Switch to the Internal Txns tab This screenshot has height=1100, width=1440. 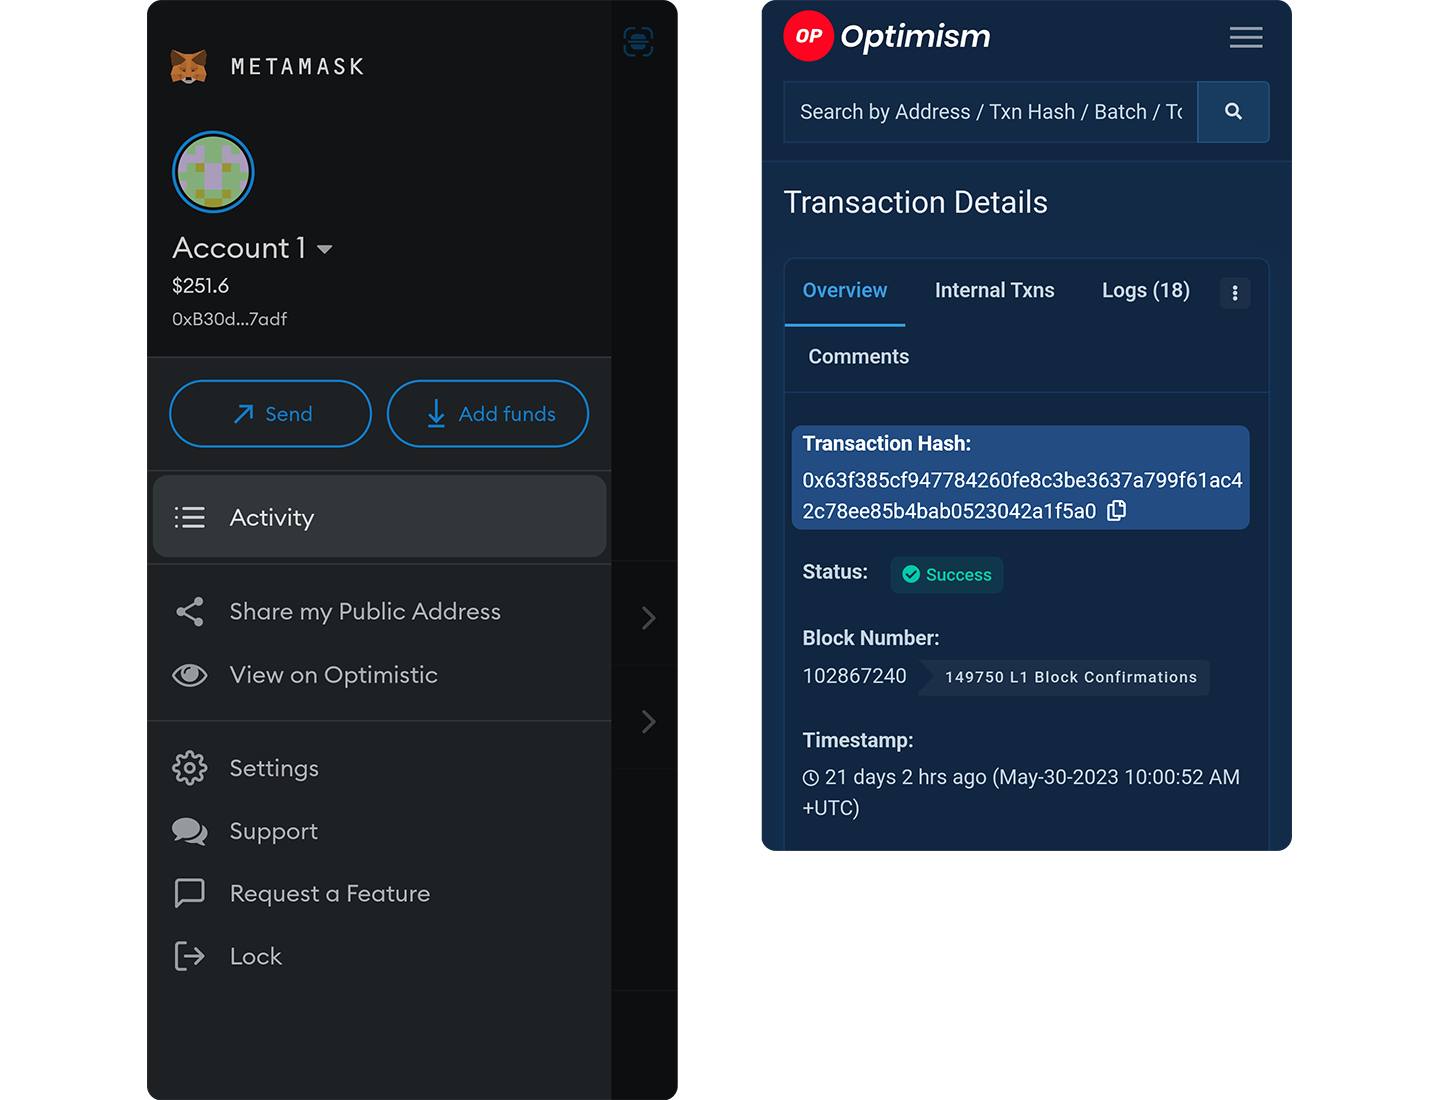click(x=995, y=291)
